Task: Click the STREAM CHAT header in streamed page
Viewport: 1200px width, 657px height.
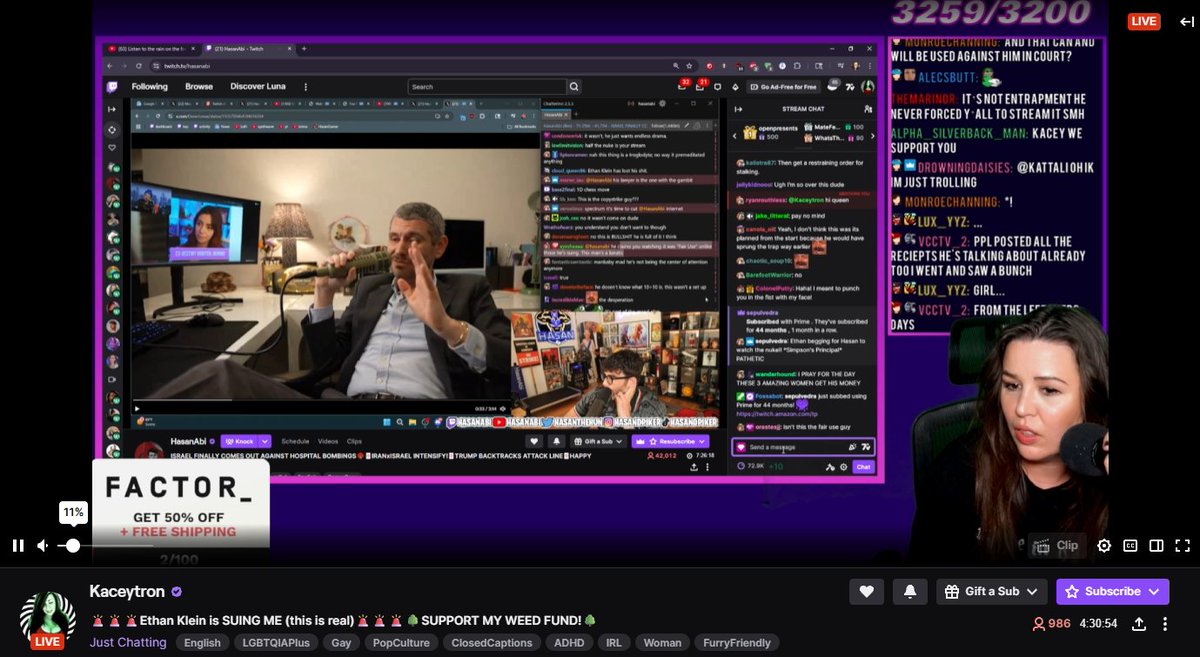Action: [803, 109]
